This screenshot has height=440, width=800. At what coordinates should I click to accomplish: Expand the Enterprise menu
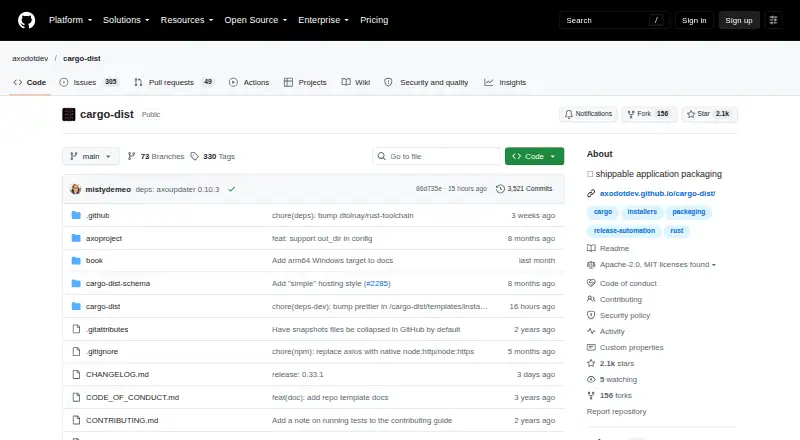[x=323, y=20]
